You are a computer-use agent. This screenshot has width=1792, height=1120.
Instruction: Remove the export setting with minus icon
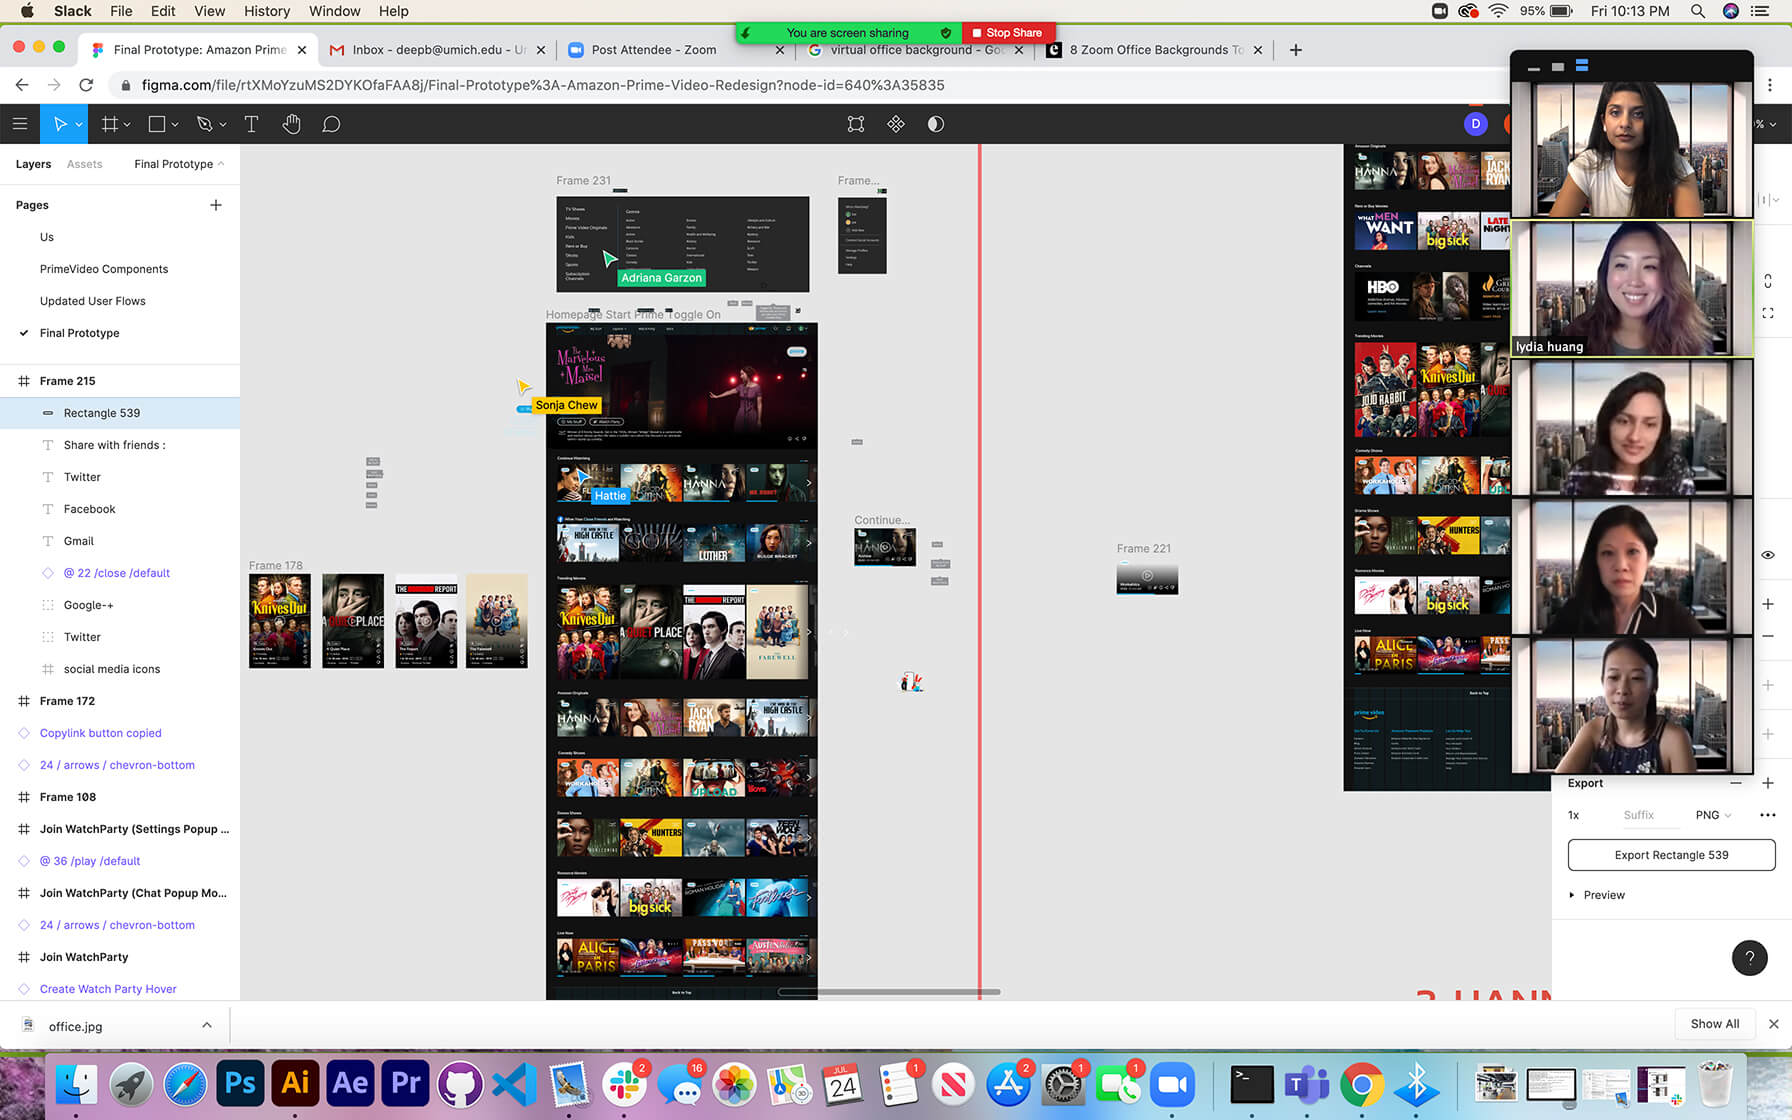[1736, 783]
